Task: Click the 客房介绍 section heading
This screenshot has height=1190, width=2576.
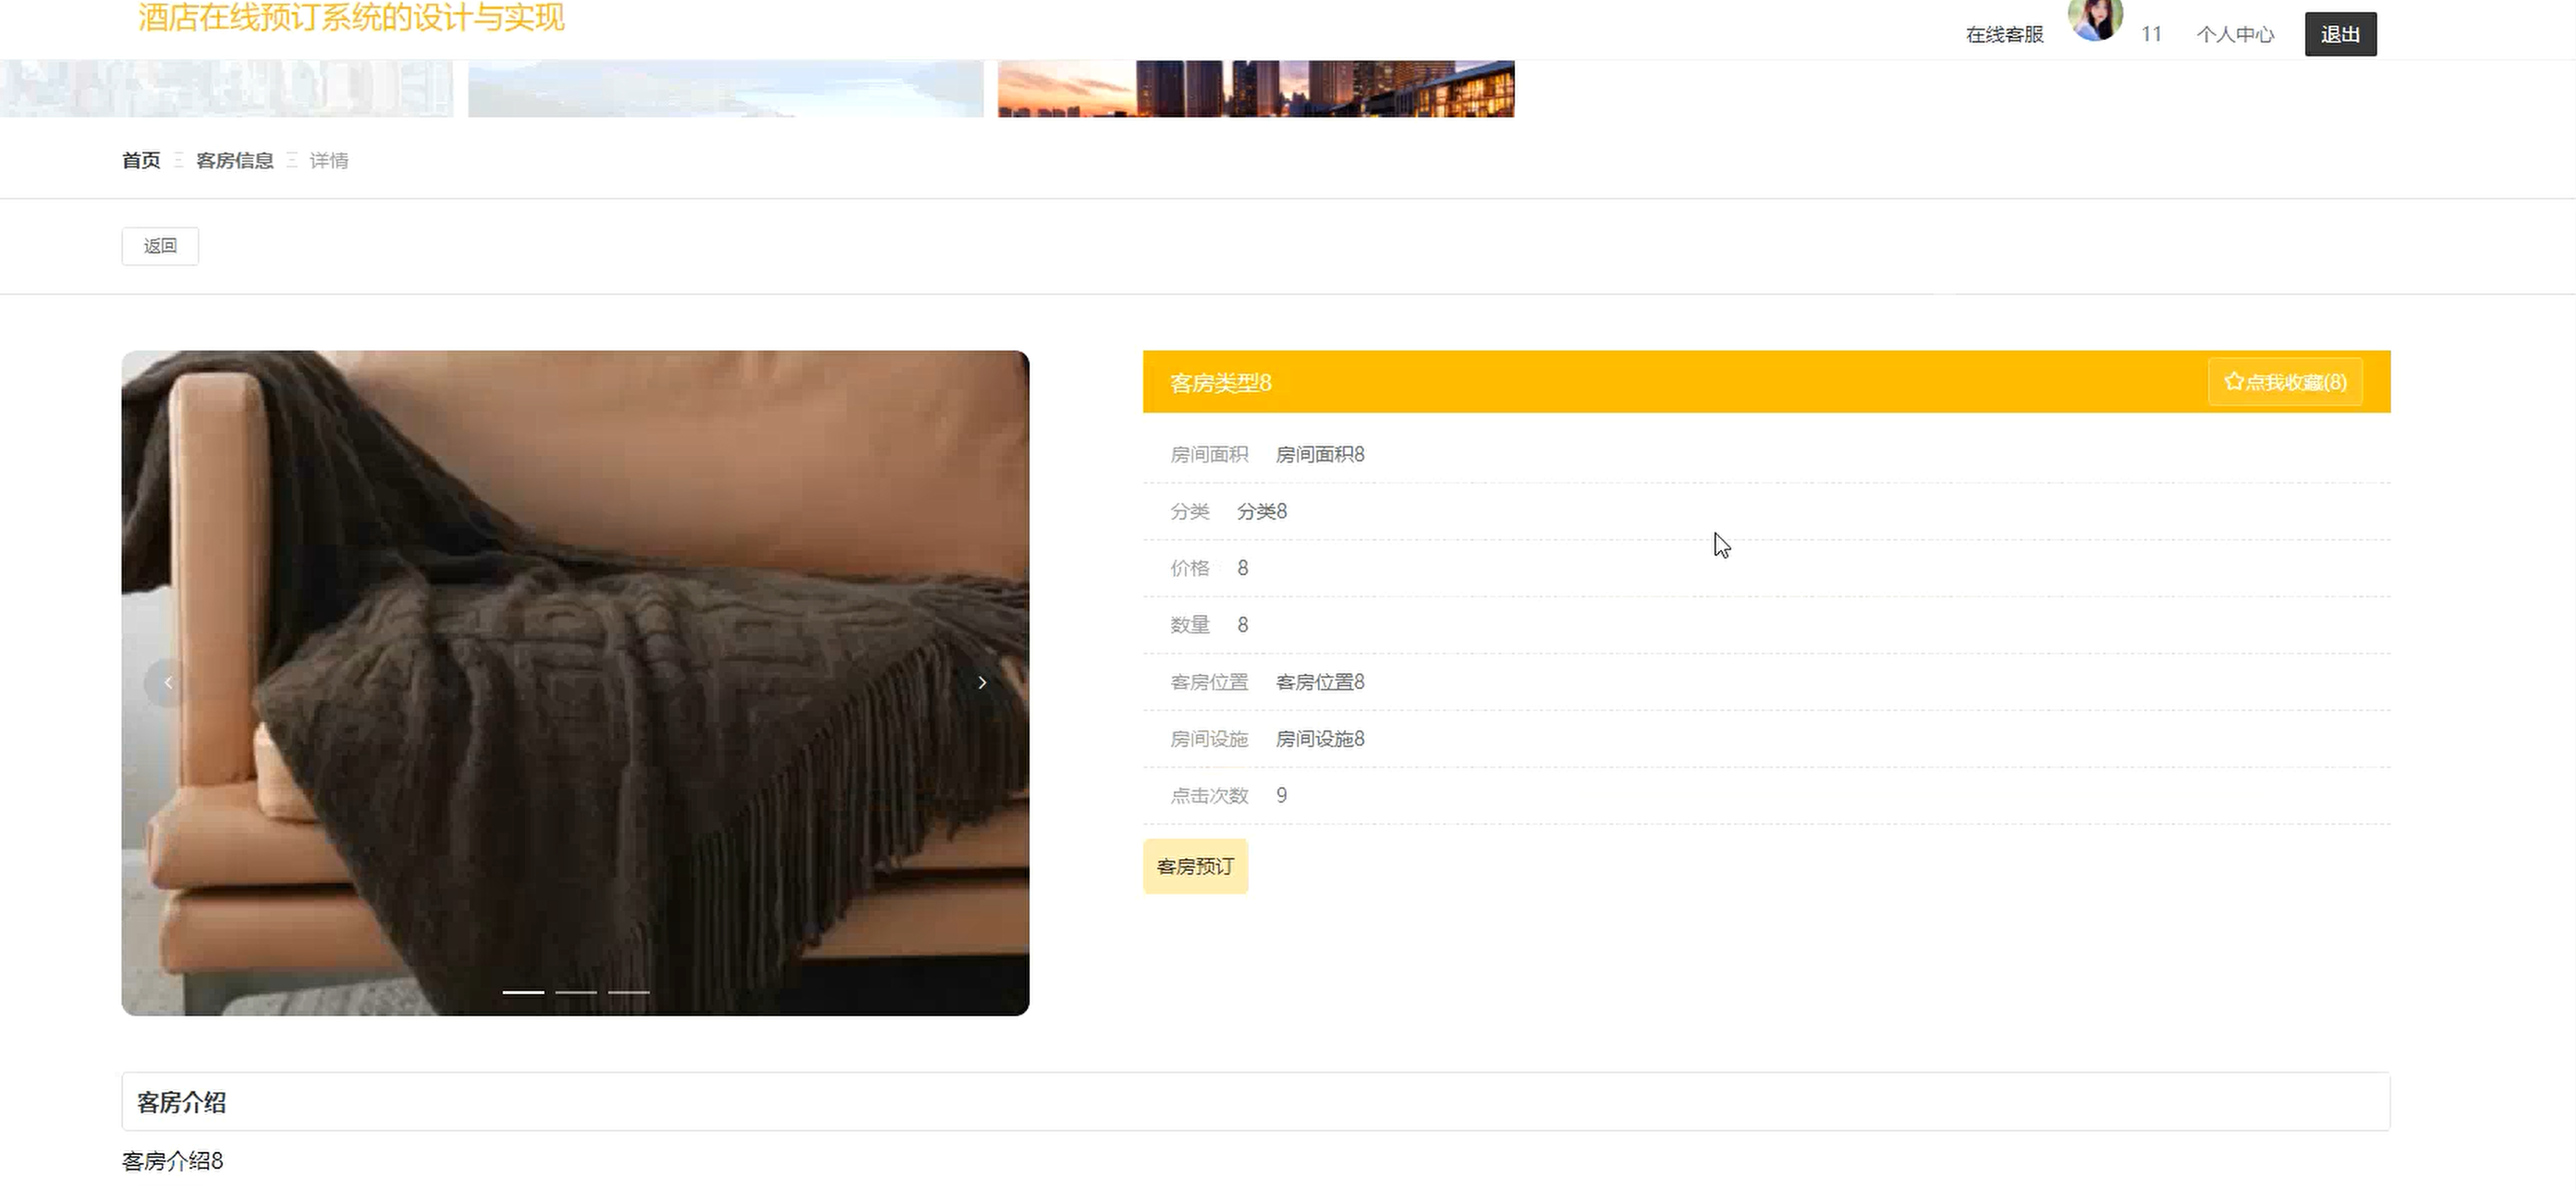Action: coord(181,1103)
